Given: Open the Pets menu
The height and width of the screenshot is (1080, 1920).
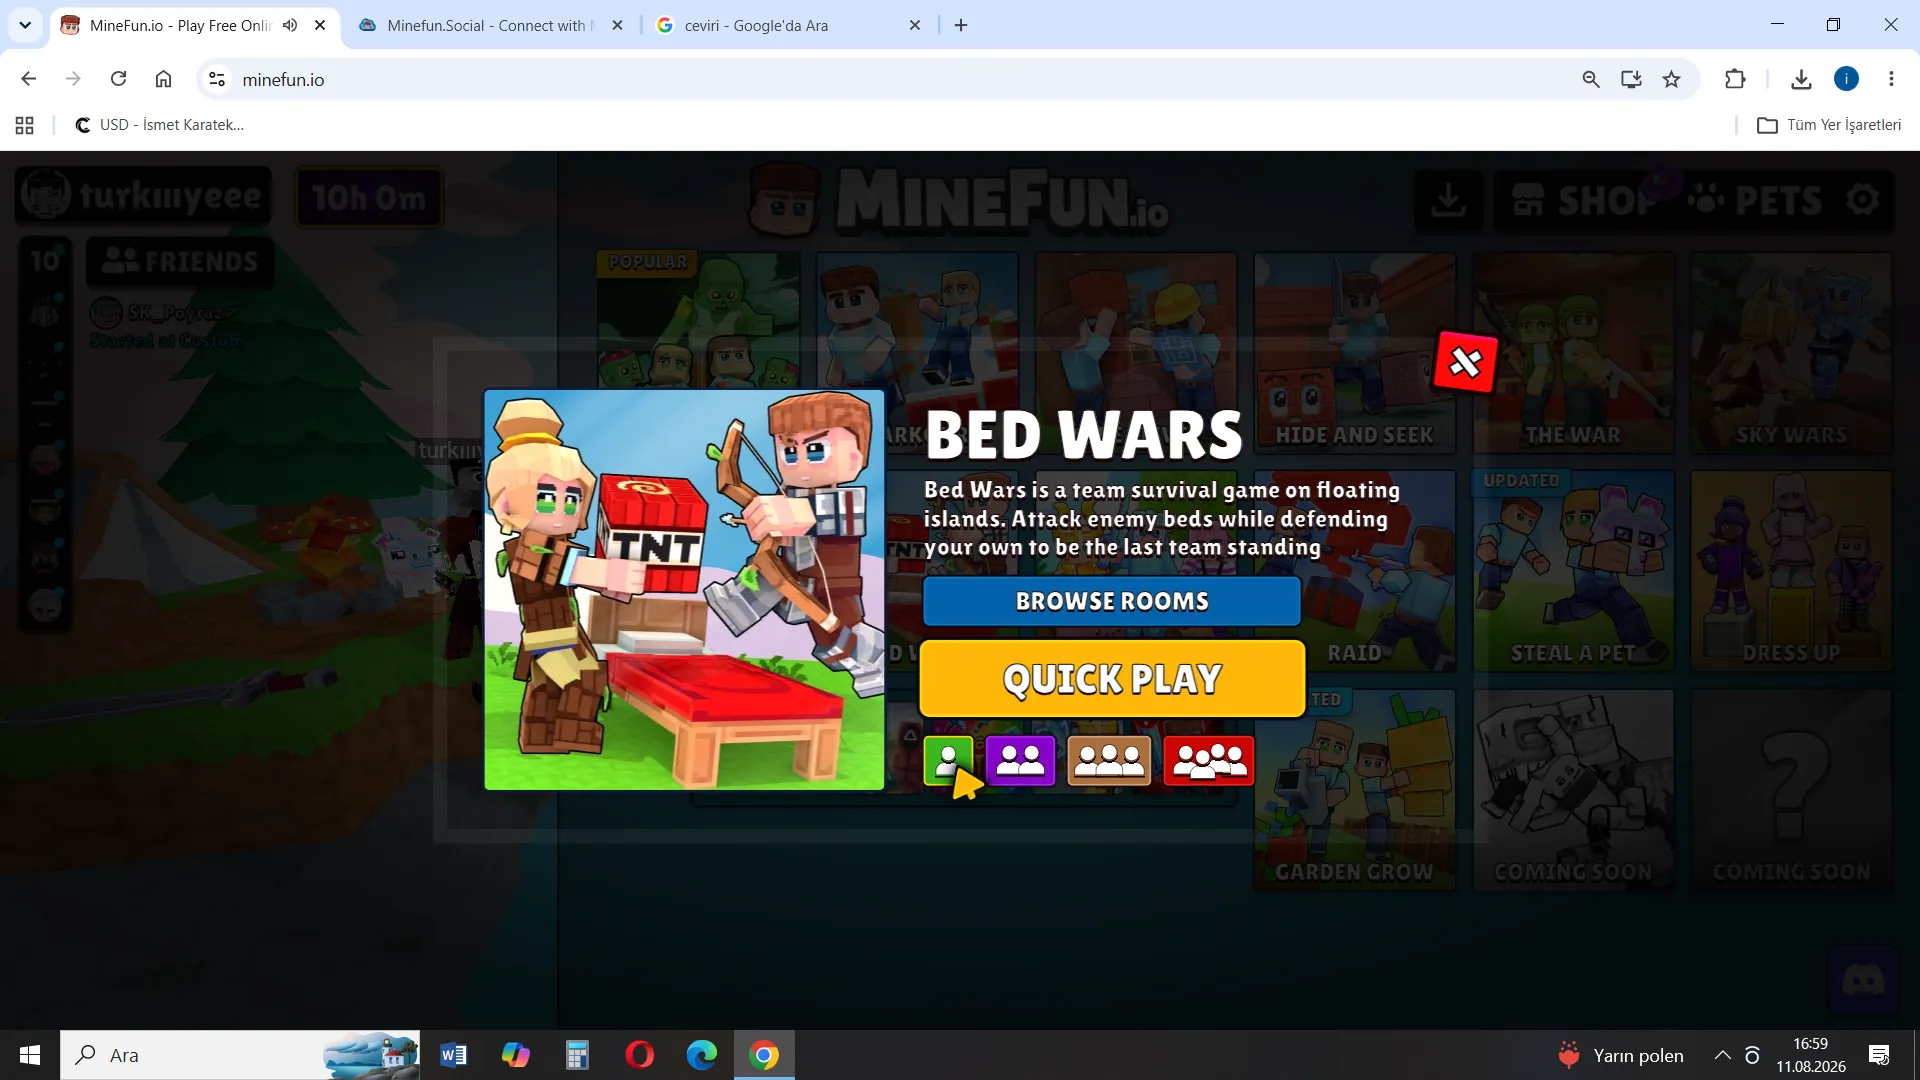Looking at the screenshot, I should pos(1754,200).
